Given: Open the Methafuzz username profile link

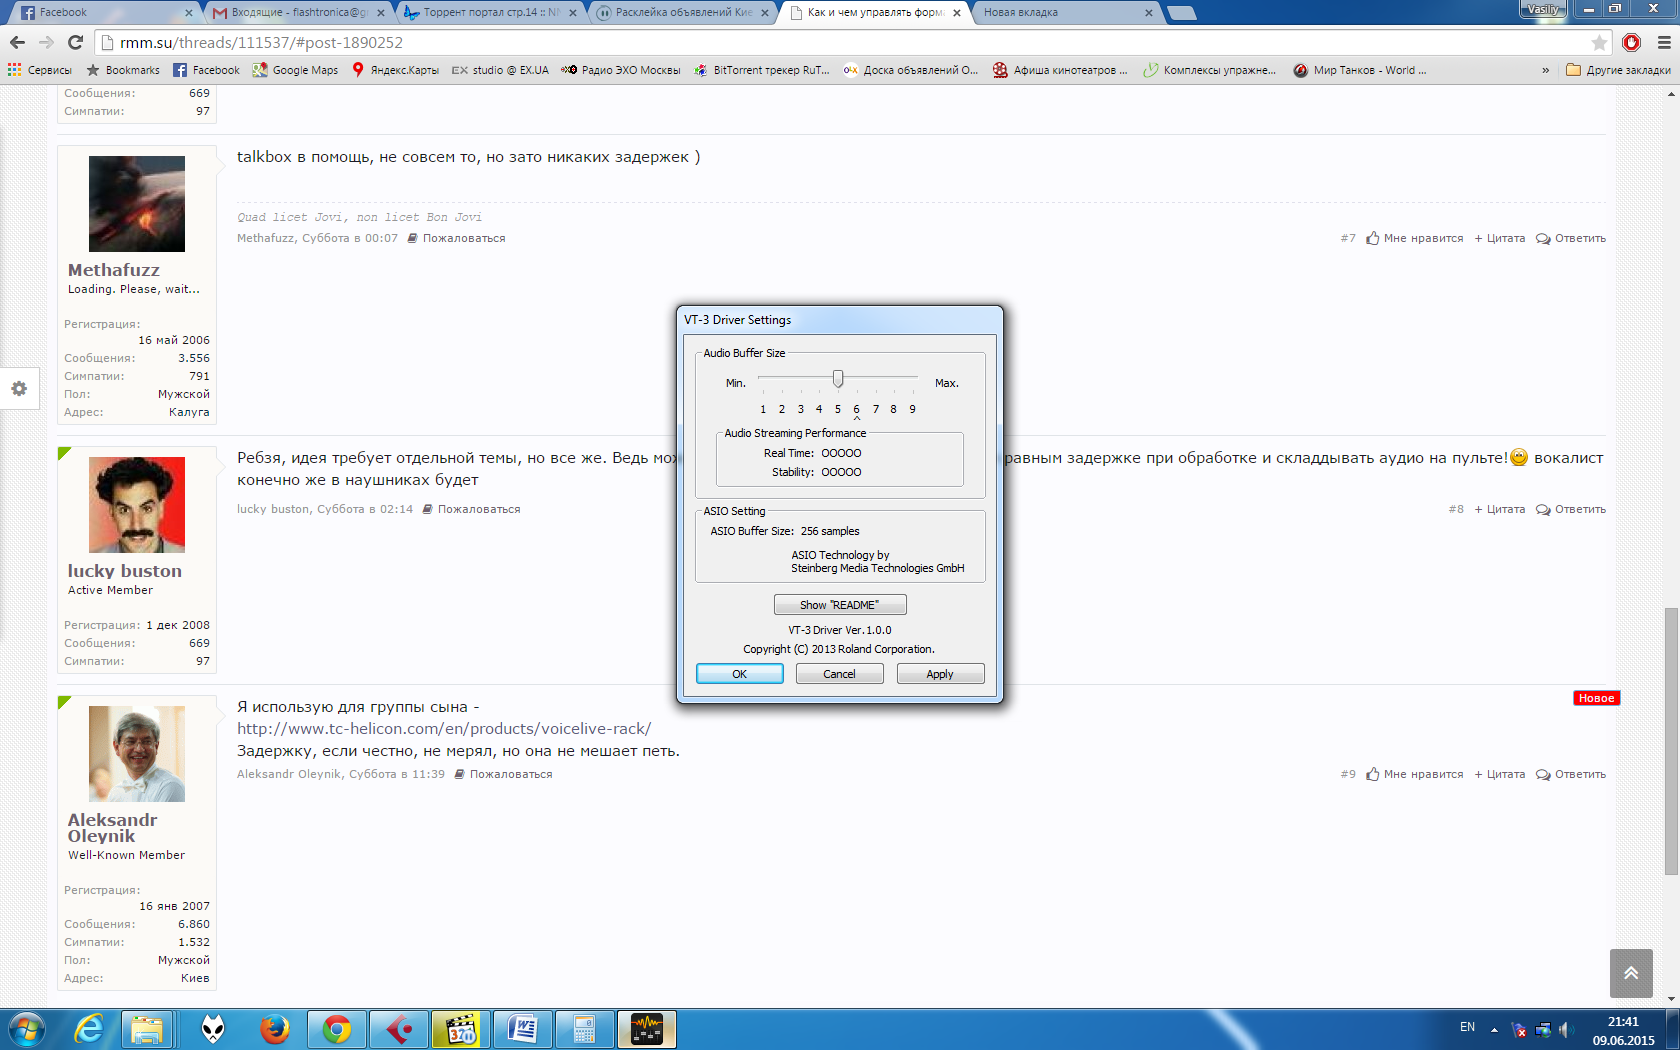Looking at the screenshot, I should tap(114, 270).
